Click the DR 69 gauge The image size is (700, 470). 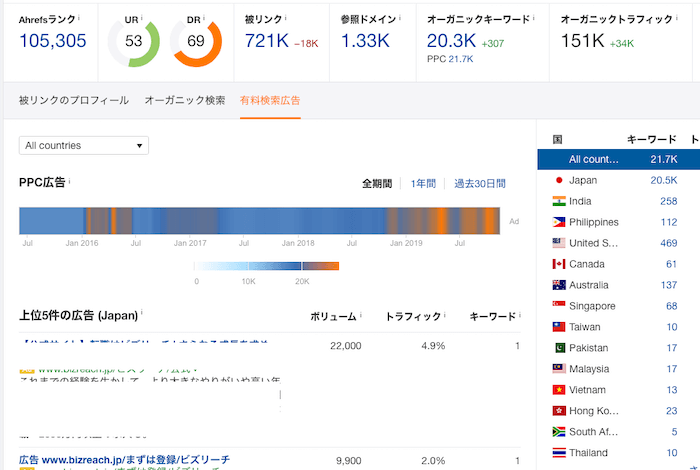pos(196,42)
